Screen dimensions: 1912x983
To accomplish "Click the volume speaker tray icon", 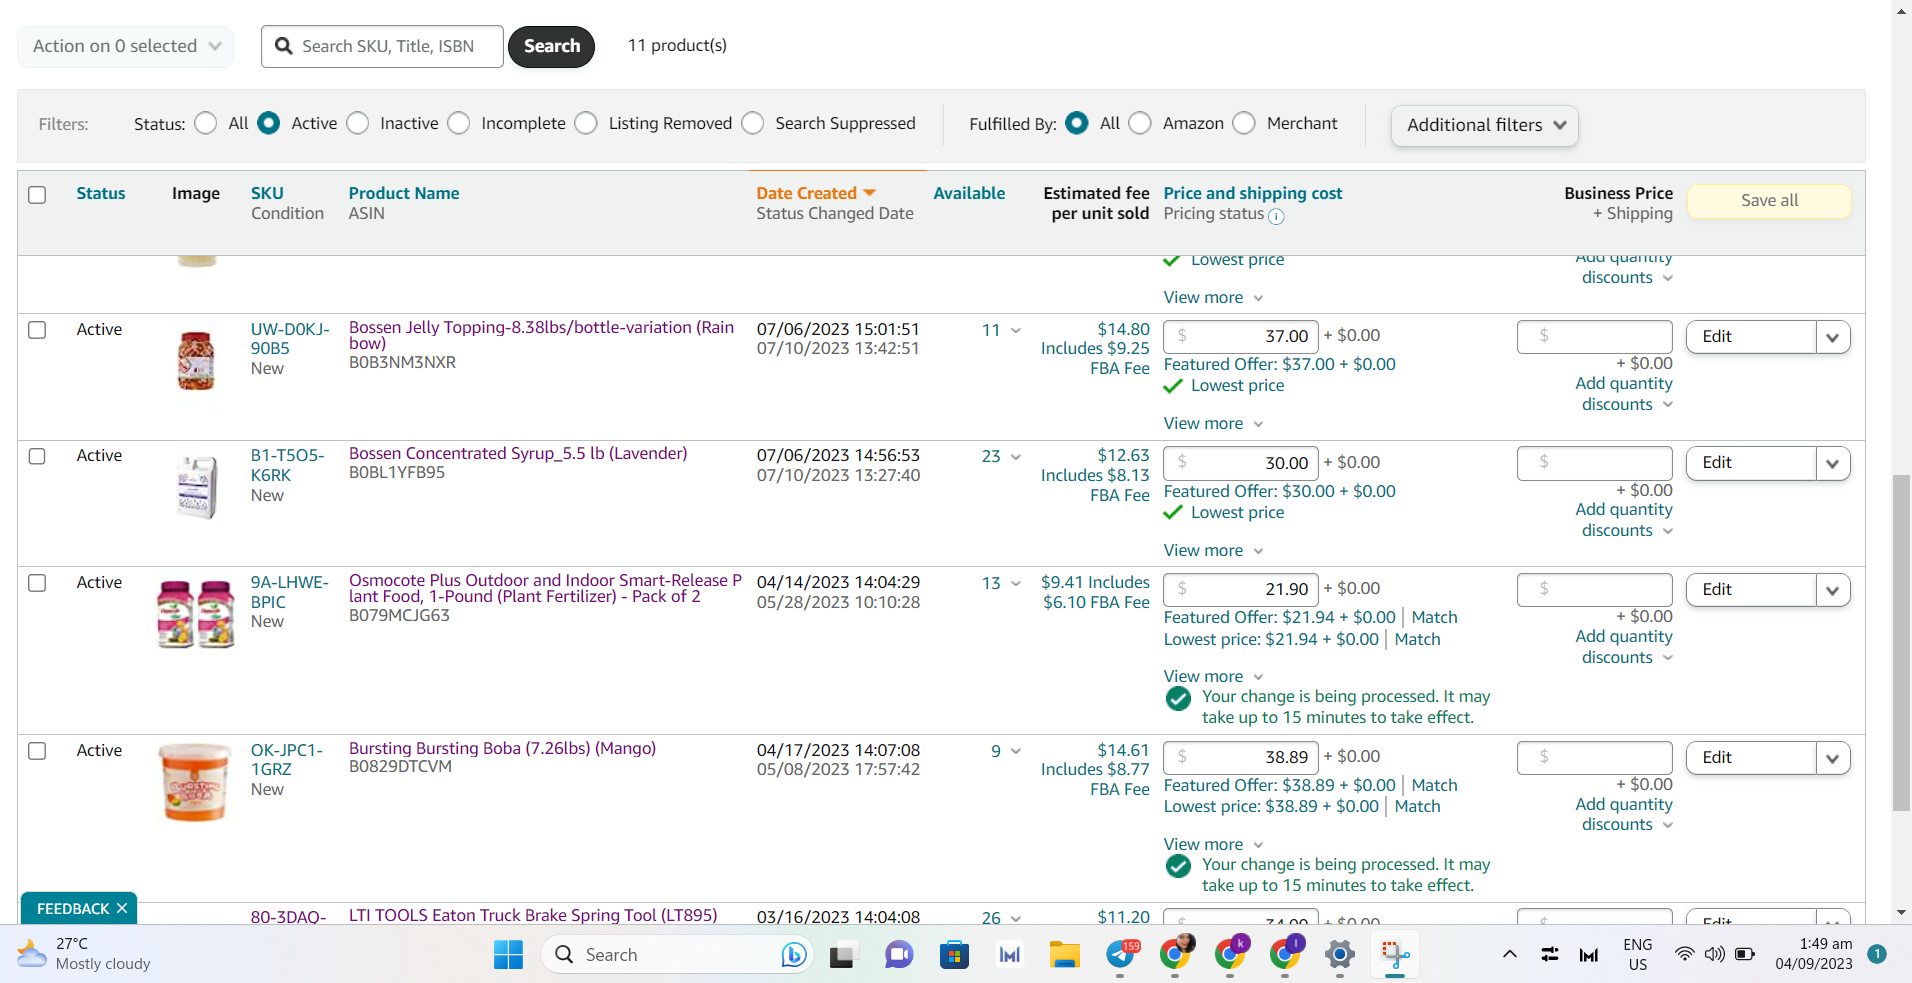I will pyautogui.click(x=1714, y=954).
